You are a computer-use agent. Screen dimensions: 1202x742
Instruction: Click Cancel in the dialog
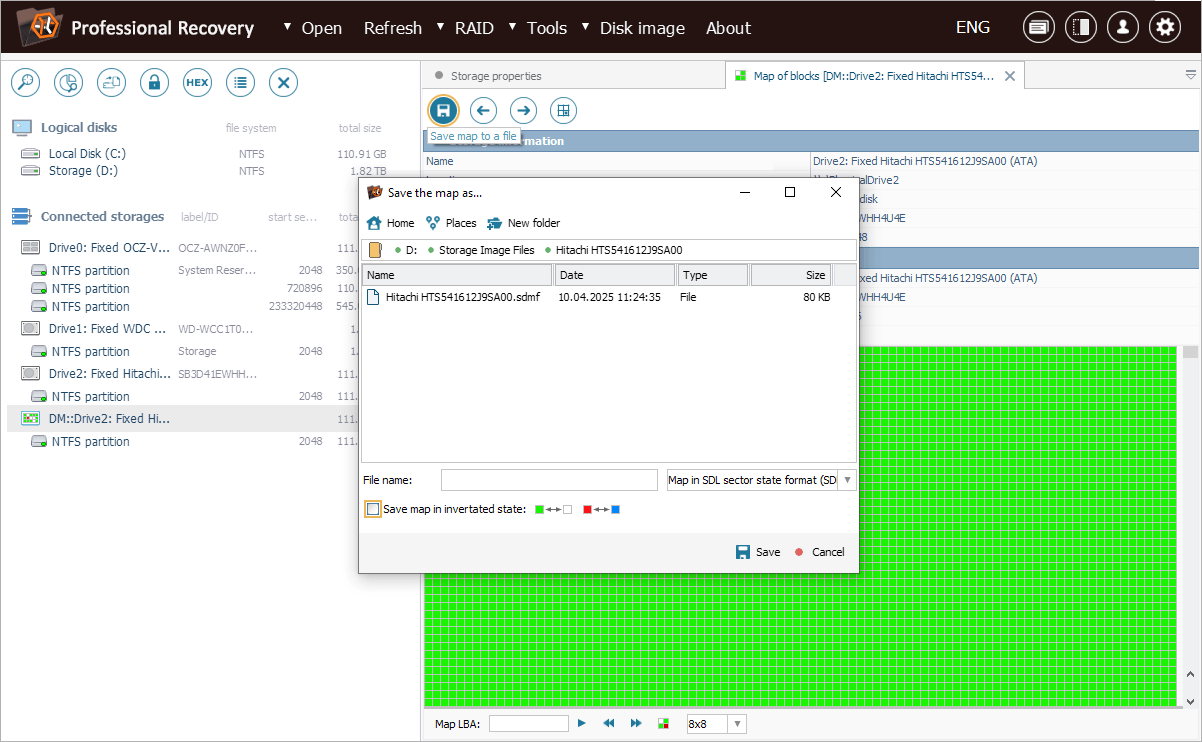(820, 552)
